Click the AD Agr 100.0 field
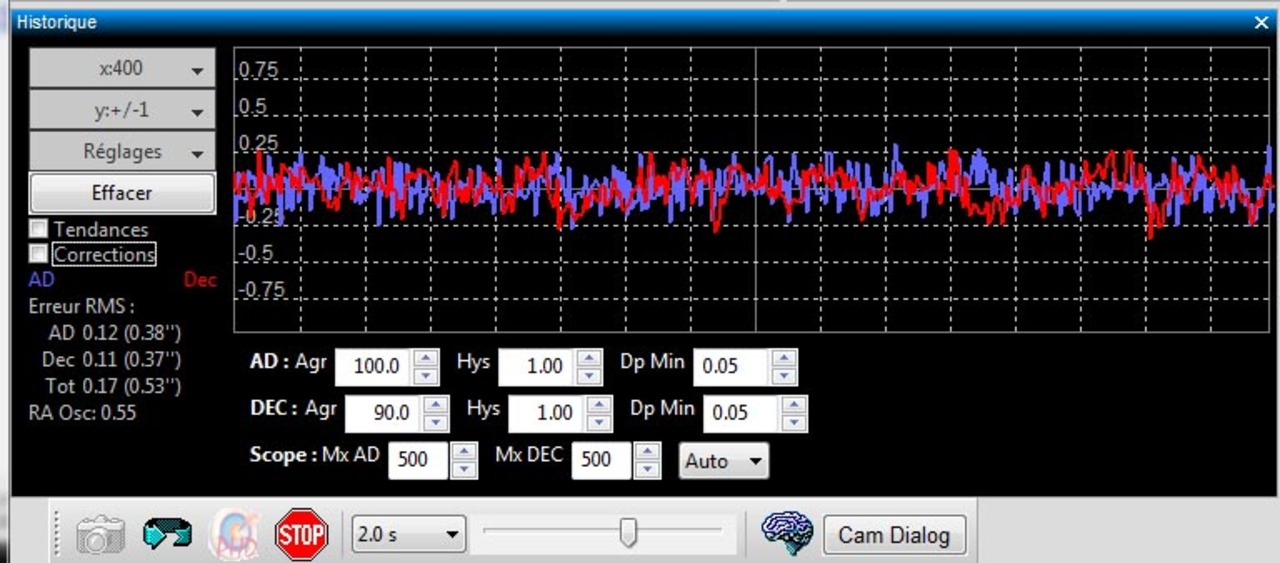Image resolution: width=1280 pixels, height=563 pixels. [x=375, y=366]
